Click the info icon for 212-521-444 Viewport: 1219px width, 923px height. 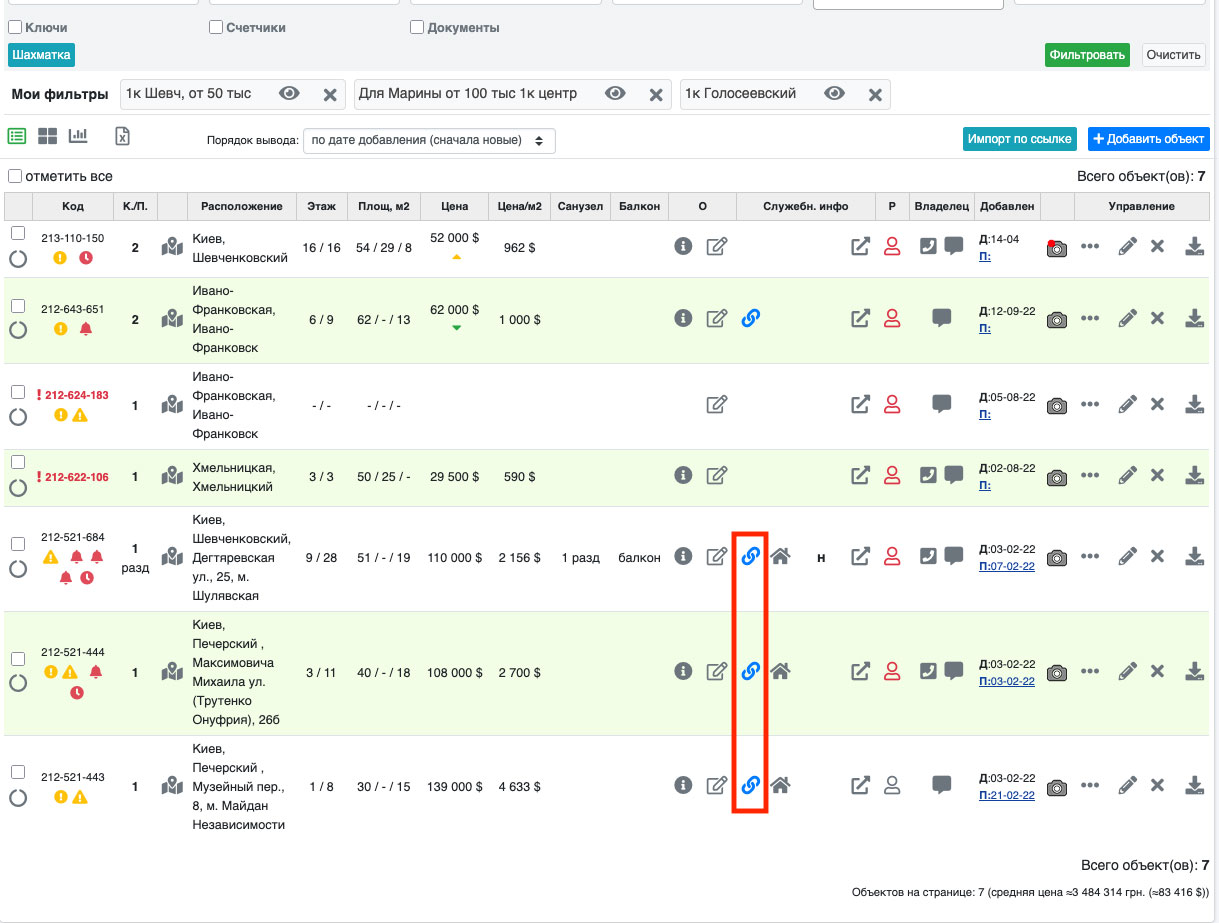683,671
